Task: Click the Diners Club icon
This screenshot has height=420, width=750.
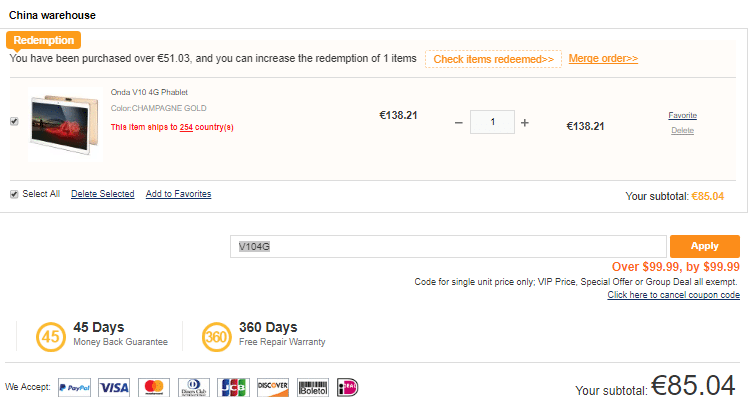Action: 194,387
